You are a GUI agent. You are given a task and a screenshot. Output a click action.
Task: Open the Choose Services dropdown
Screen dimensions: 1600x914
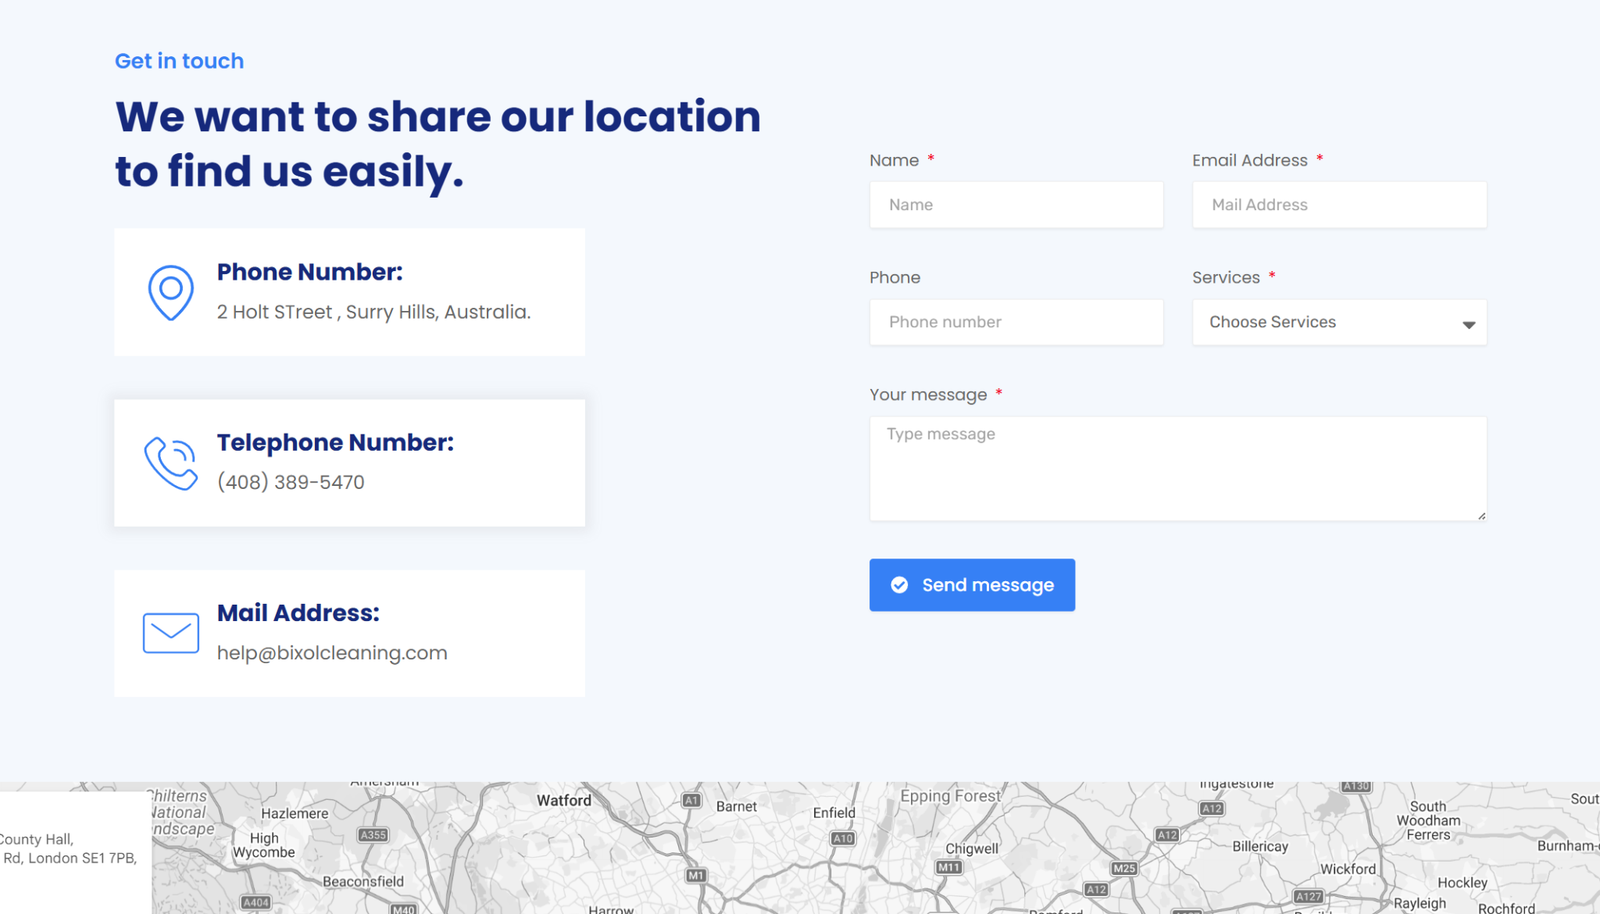click(1339, 322)
